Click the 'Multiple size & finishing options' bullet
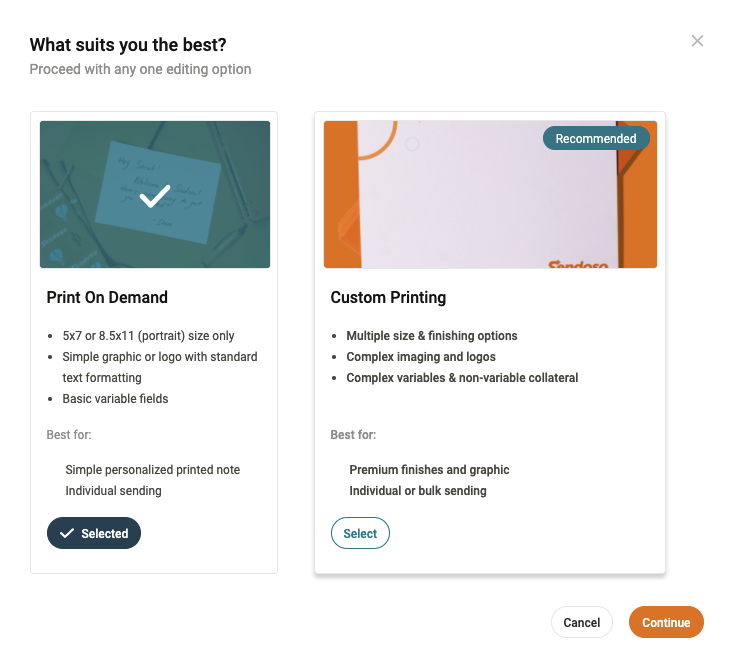The image size is (730, 650). point(432,336)
